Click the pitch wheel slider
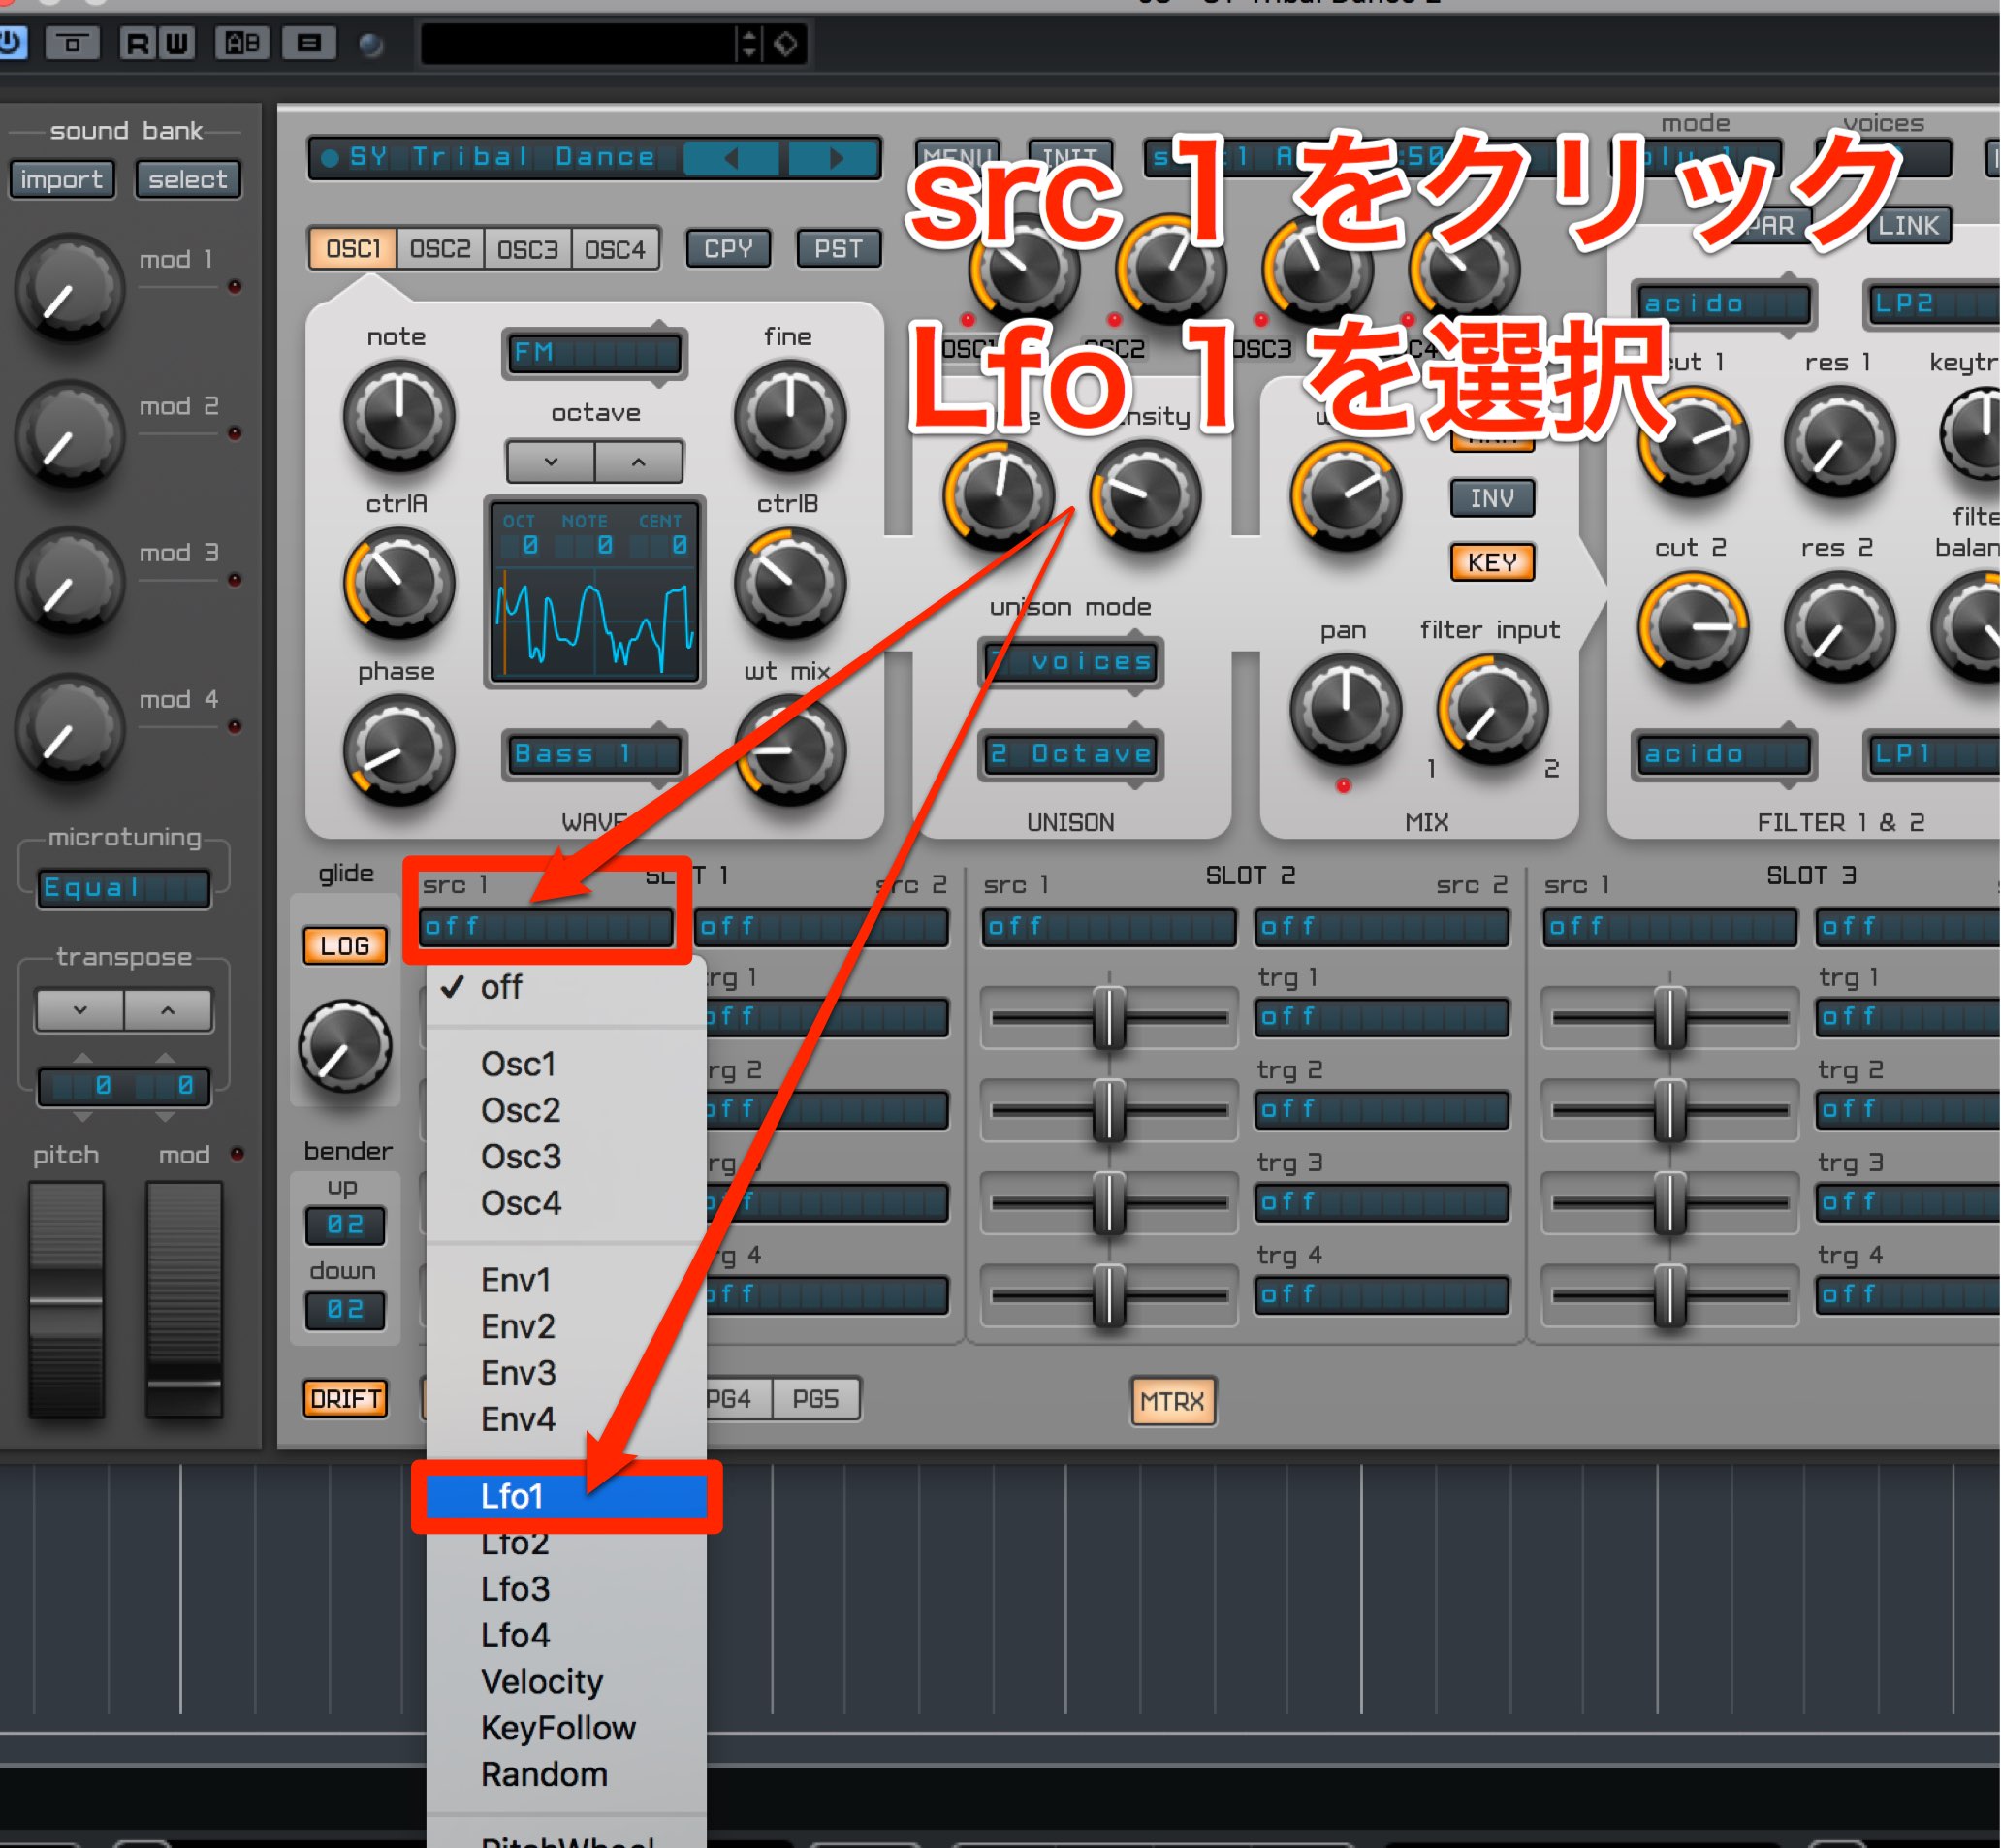 click(x=66, y=1299)
